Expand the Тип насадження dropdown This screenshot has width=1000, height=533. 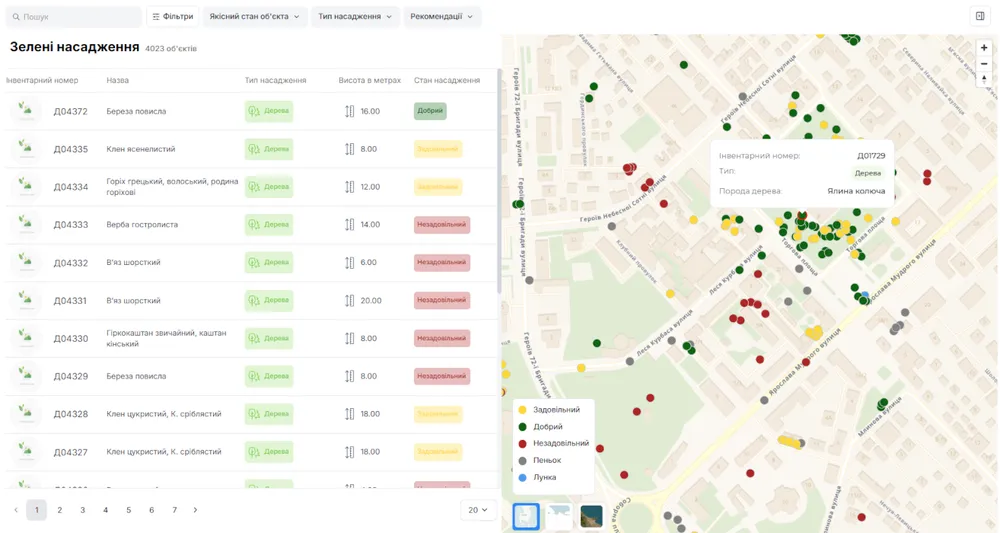coord(355,17)
